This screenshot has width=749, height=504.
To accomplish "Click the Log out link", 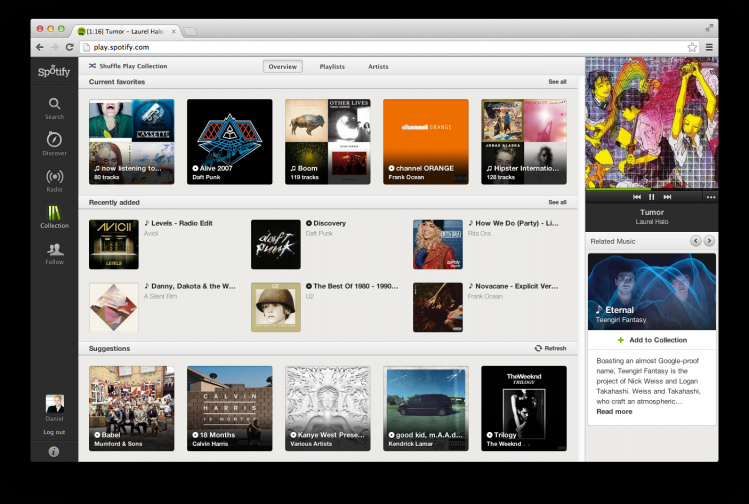I will 54,432.
